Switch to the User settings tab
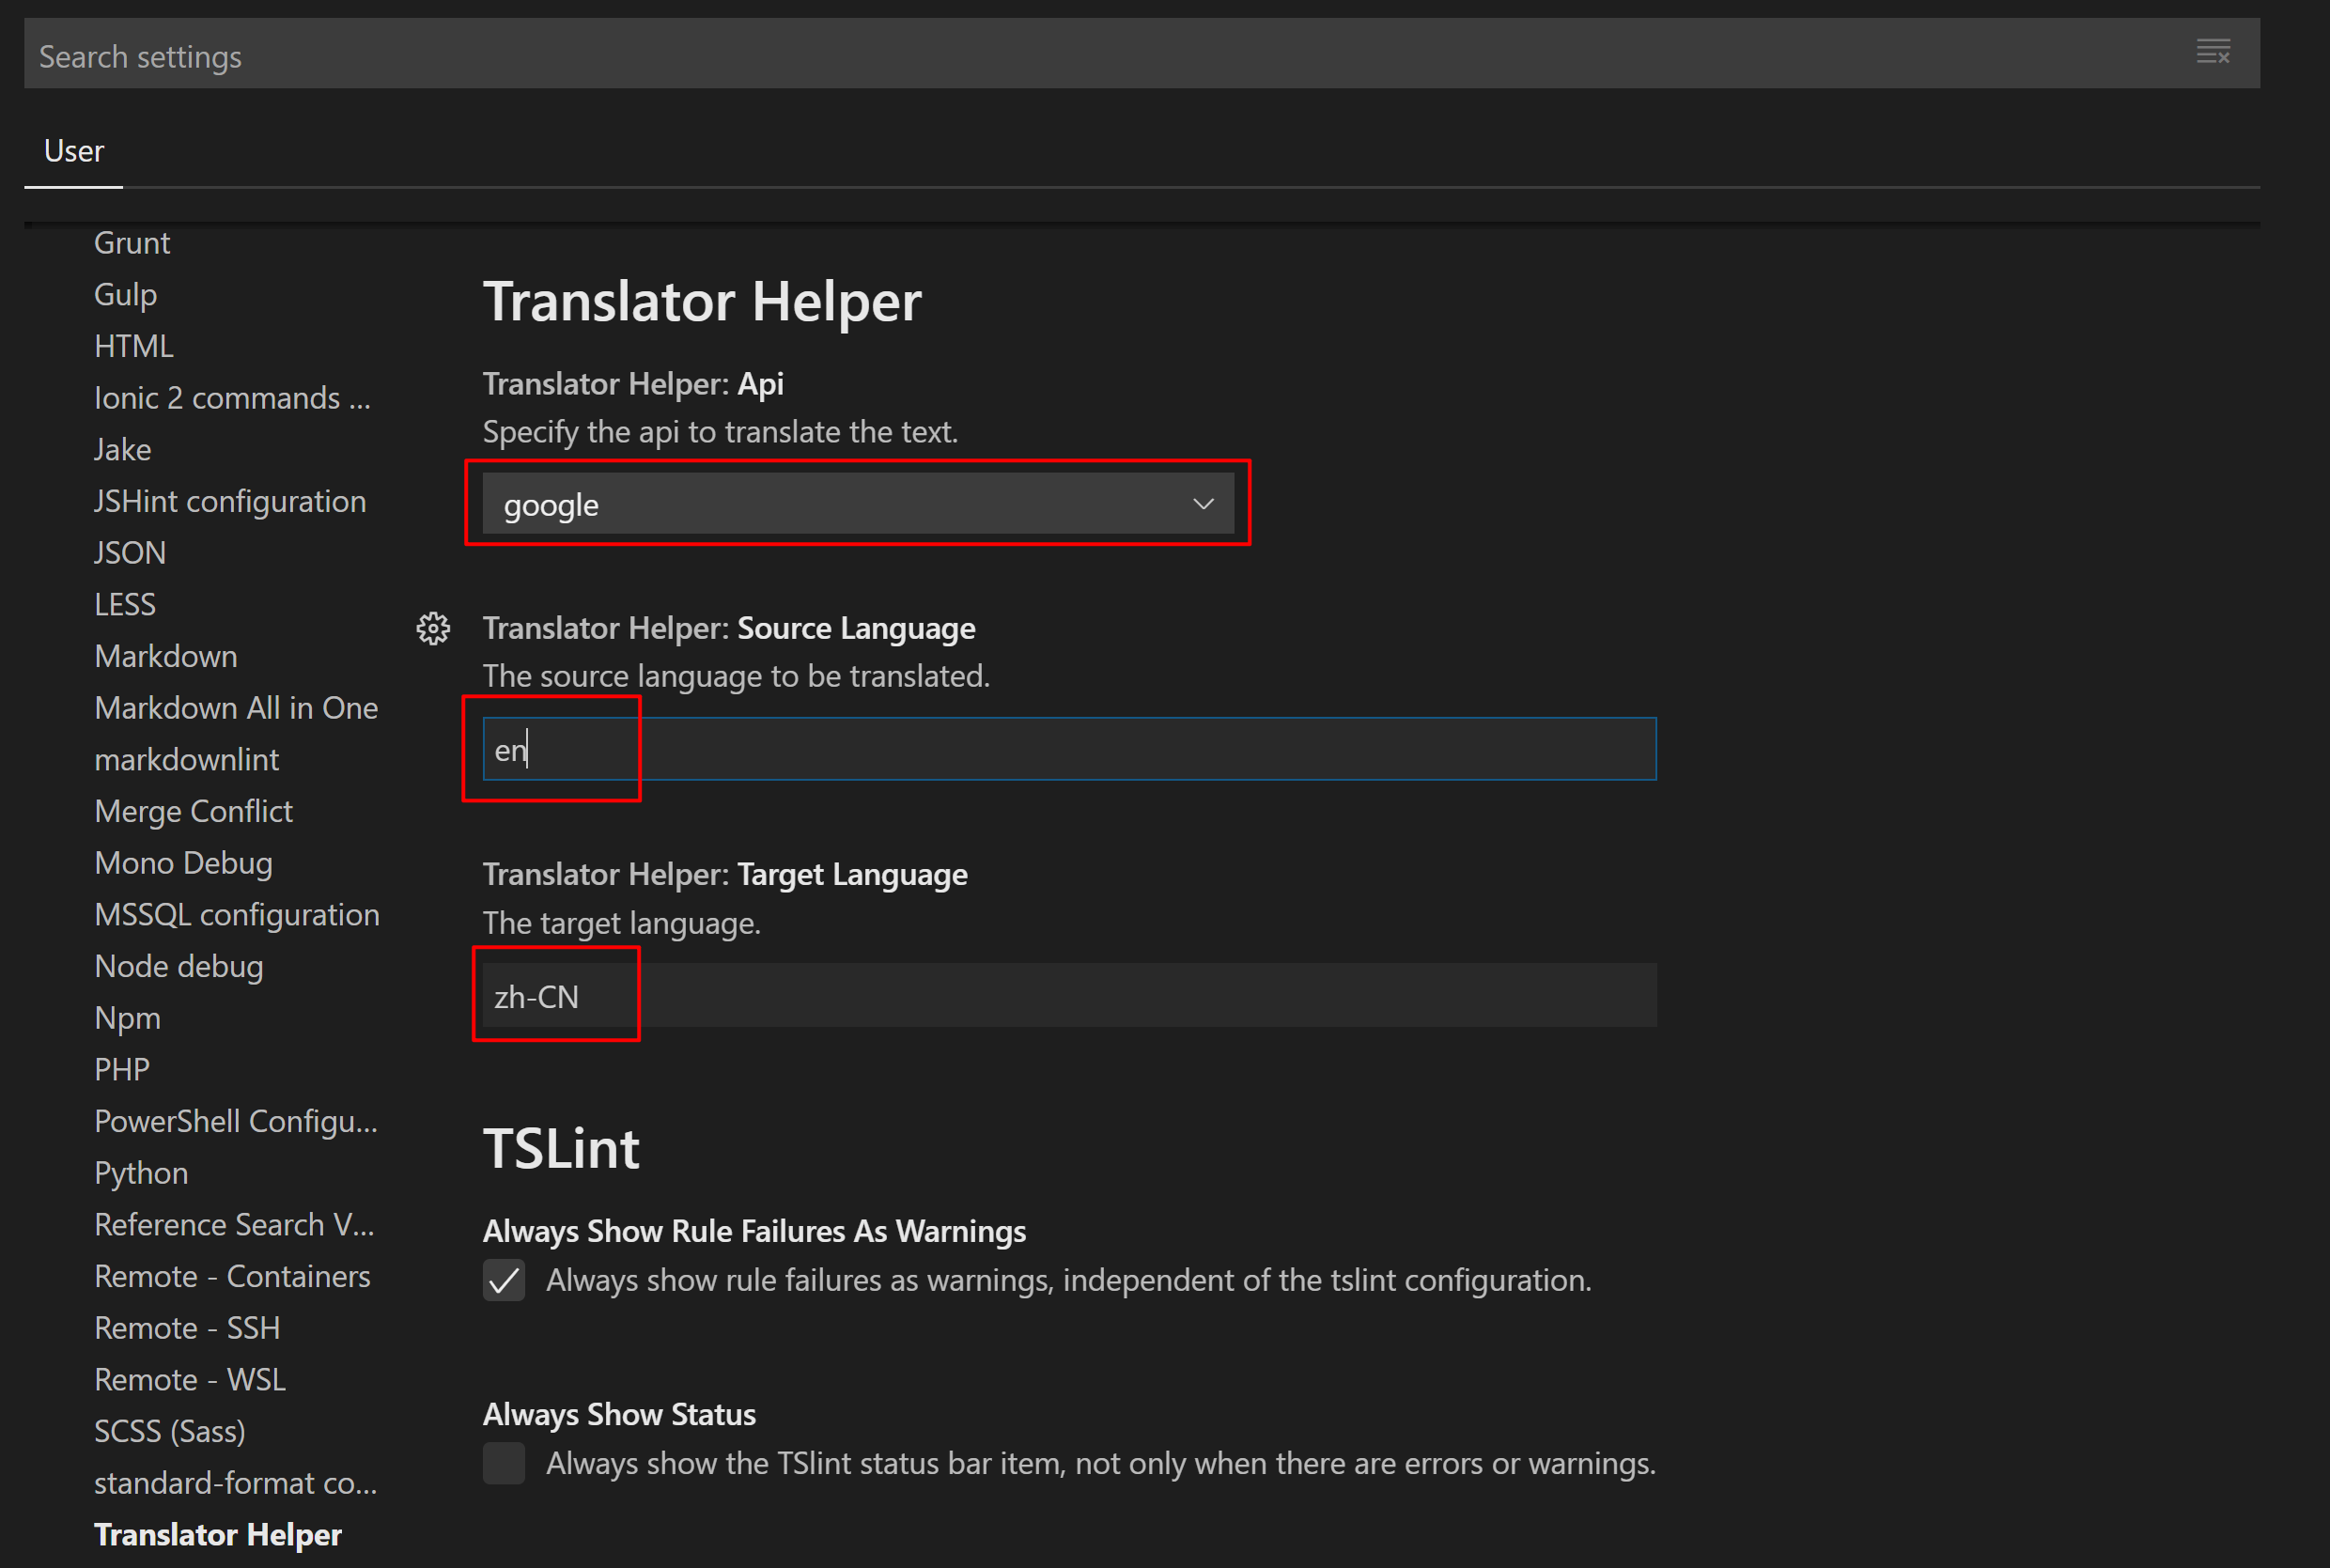 [74, 151]
